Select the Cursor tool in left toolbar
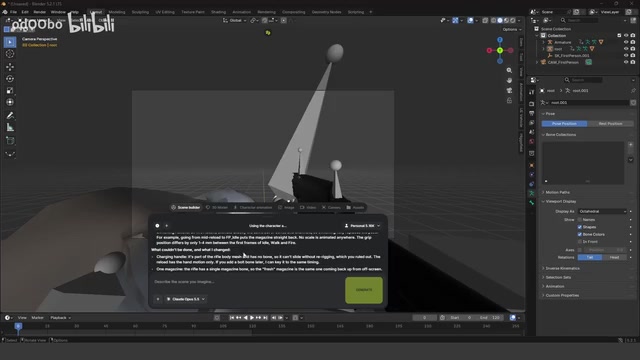Image resolution: width=640 pixels, height=360 pixels. [x=10, y=54]
